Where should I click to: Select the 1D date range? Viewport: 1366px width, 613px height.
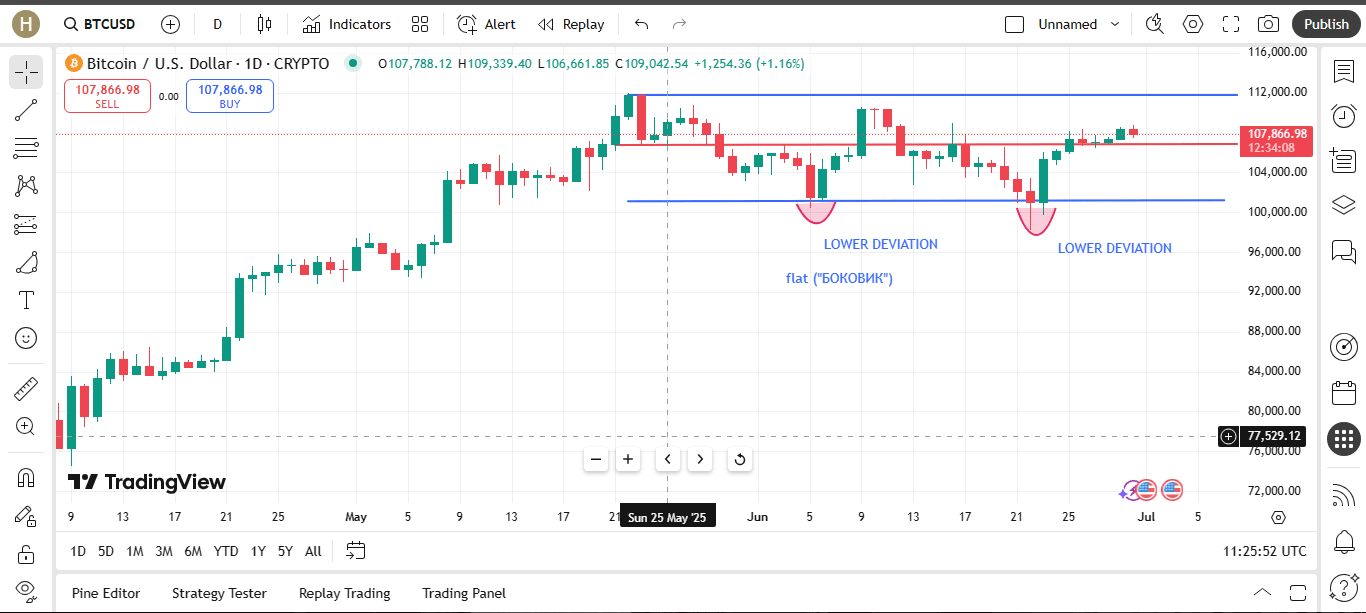(x=78, y=551)
